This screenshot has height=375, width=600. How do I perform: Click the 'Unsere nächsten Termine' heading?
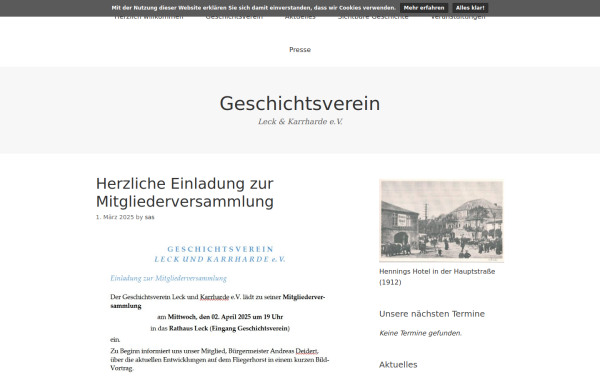tap(432, 314)
